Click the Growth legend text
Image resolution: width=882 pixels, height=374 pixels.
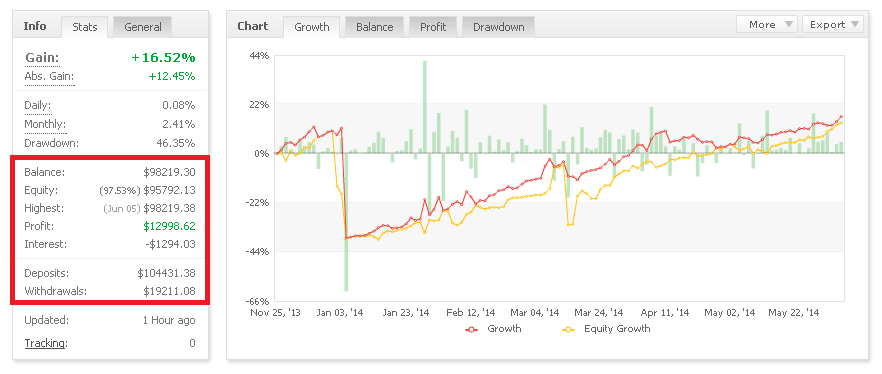(x=505, y=329)
